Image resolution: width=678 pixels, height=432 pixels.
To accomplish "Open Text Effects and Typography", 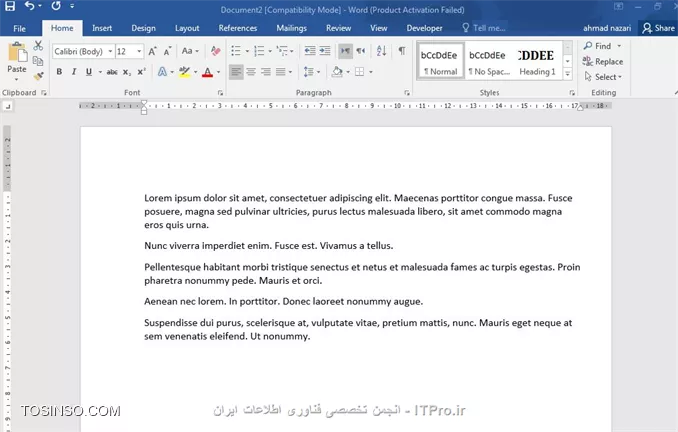I will (x=162, y=72).
